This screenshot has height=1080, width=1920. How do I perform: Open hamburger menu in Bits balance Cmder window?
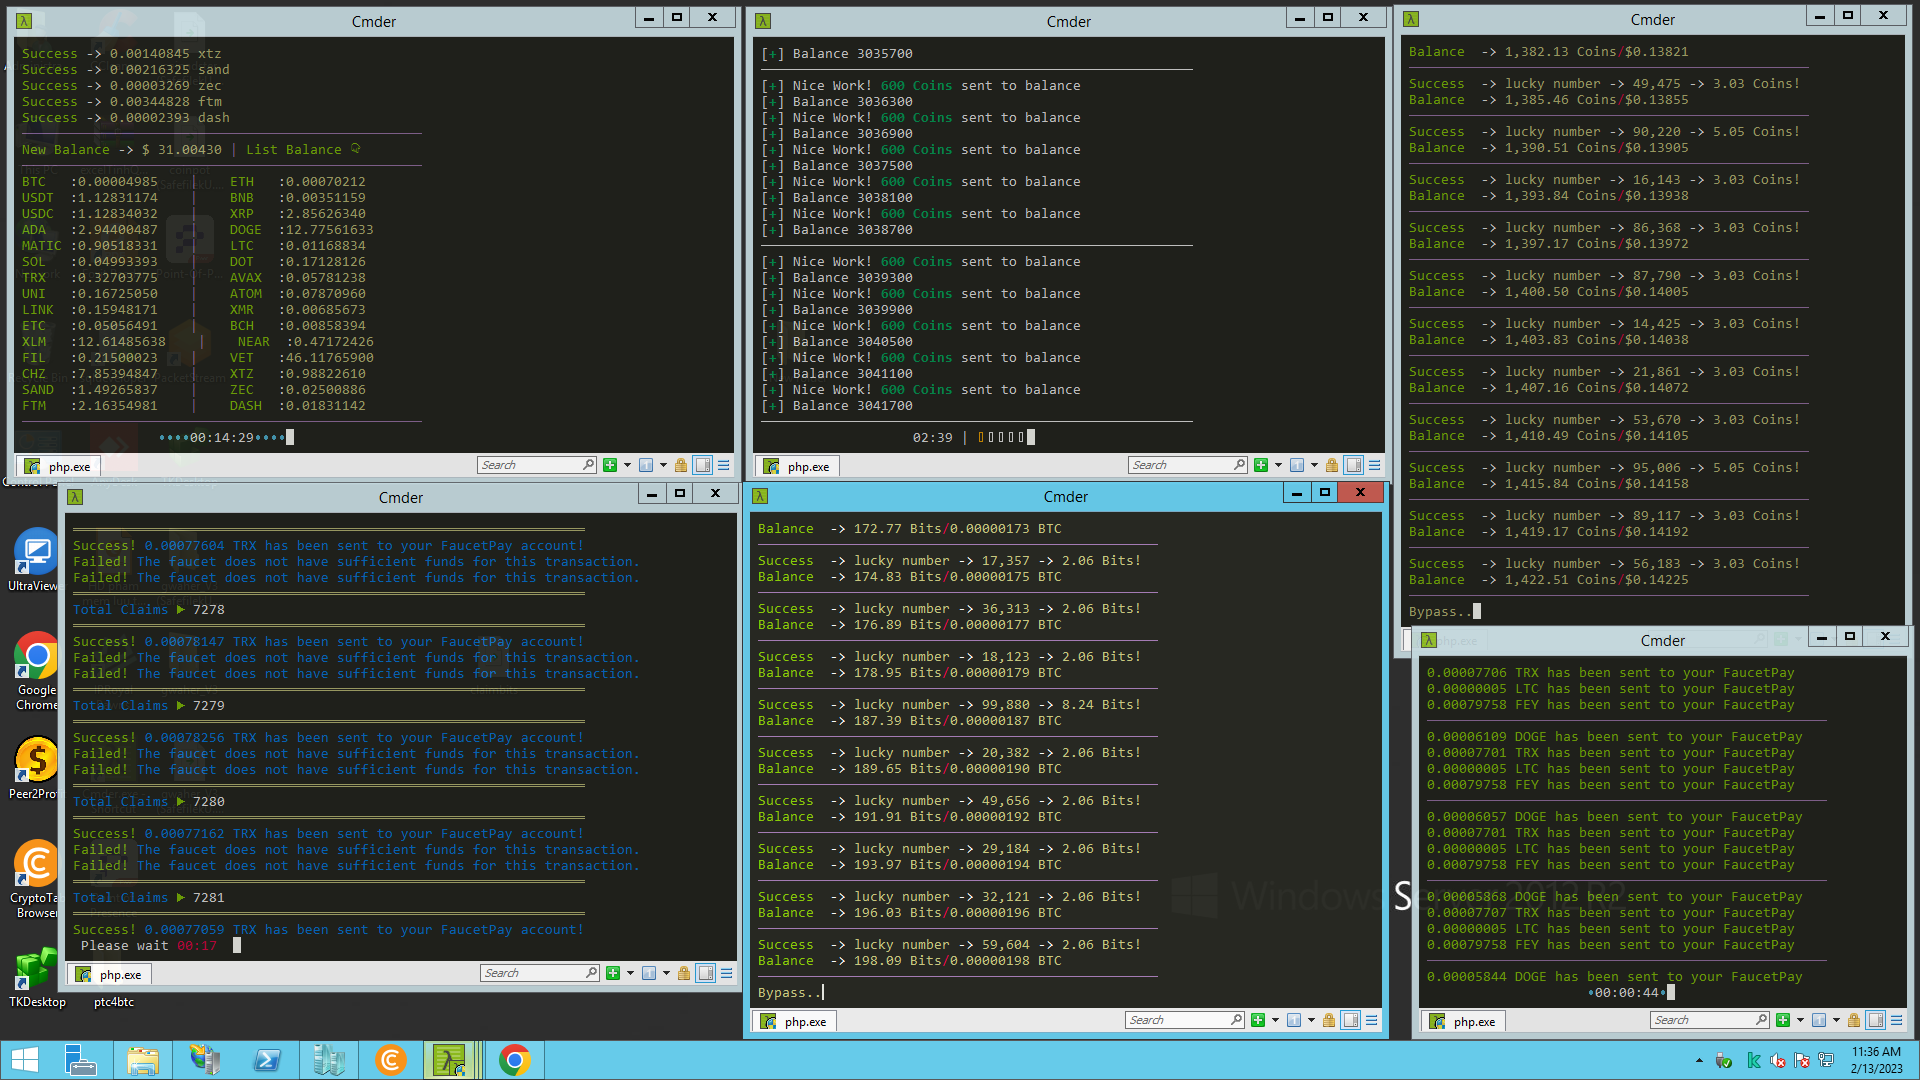(x=1372, y=1020)
